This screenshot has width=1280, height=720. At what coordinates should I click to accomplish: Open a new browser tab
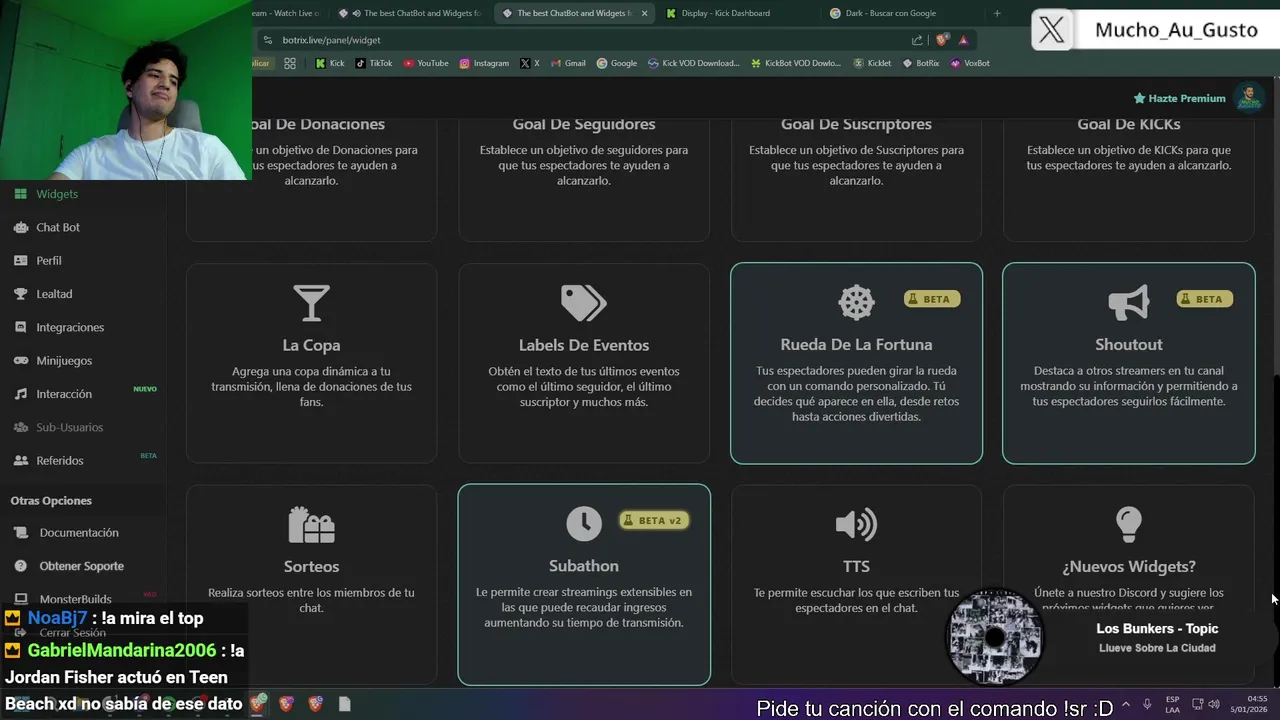[x=997, y=13]
